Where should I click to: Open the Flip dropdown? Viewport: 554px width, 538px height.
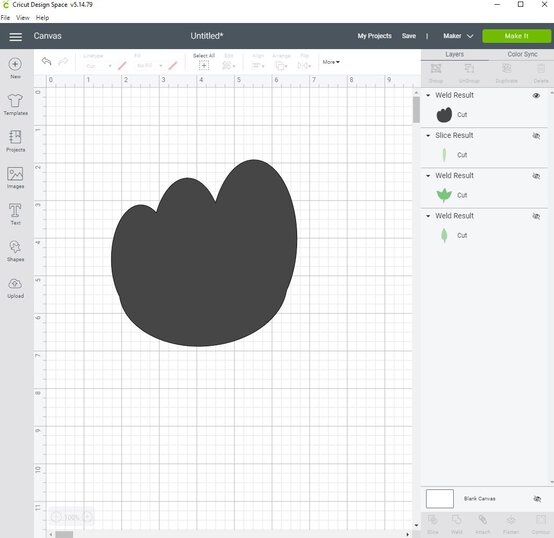point(304,65)
